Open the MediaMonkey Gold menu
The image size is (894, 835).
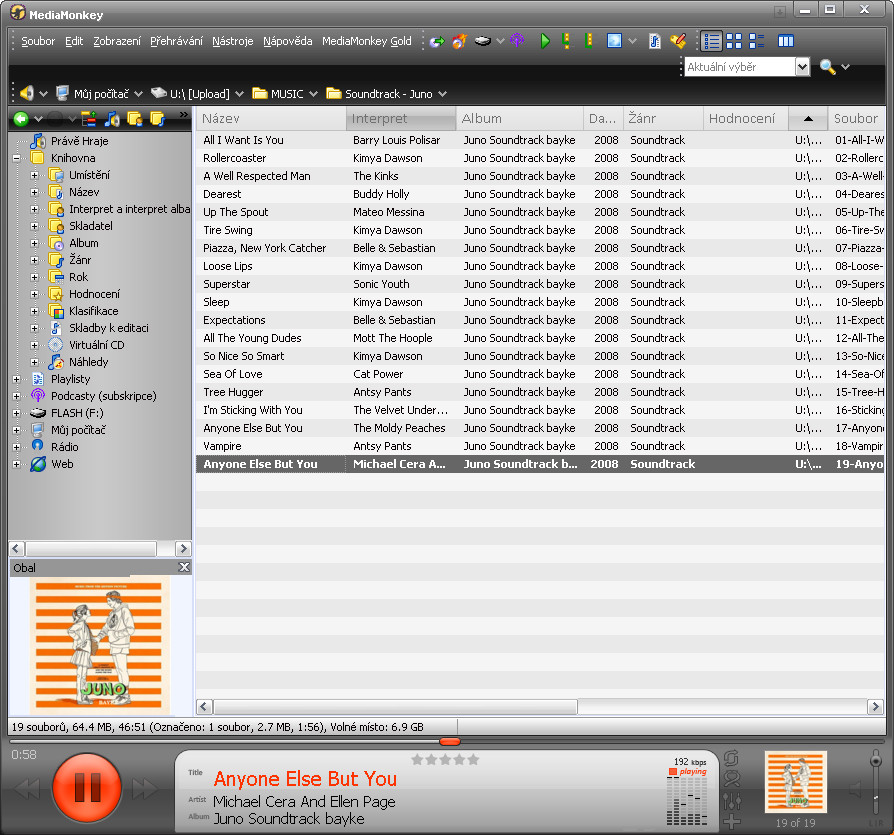tap(367, 41)
